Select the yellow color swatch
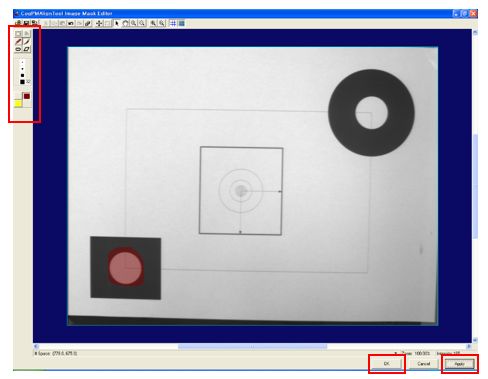Image resolution: width=488 pixels, height=379 pixels. pos(18,104)
